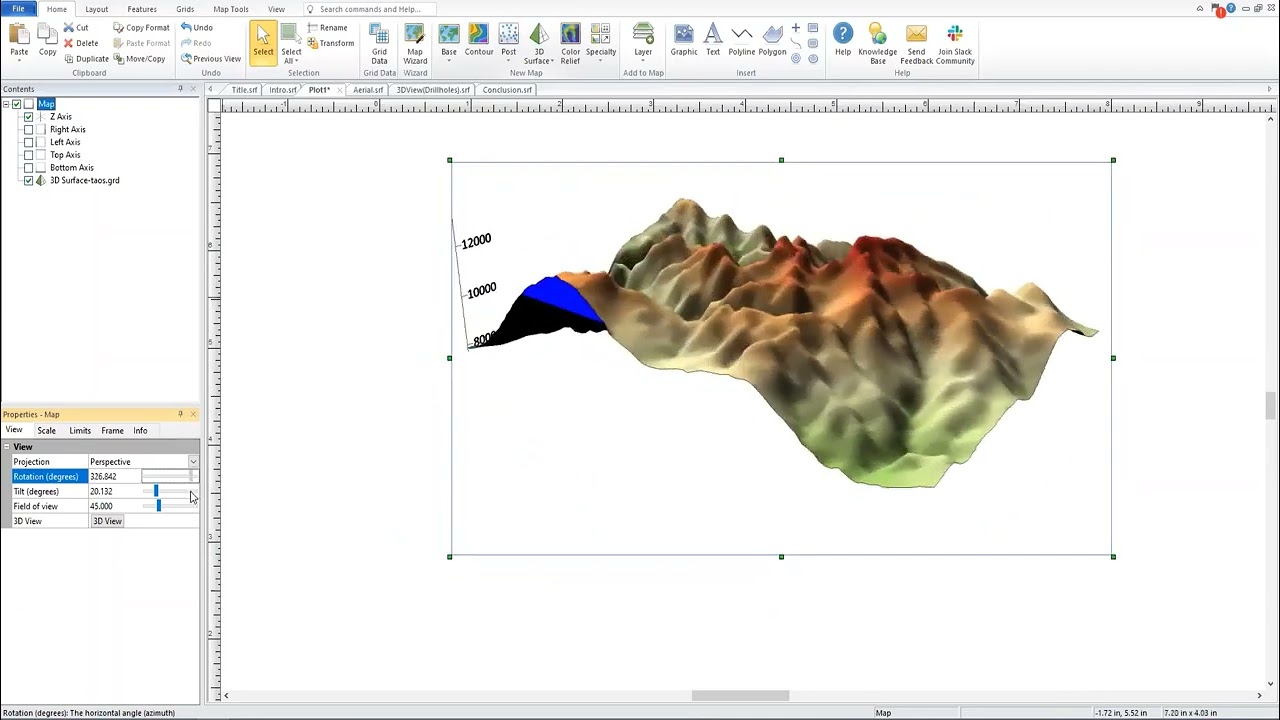Open the Projection dropdown
Screen dimensions: 1280x720
coord(193,462)
